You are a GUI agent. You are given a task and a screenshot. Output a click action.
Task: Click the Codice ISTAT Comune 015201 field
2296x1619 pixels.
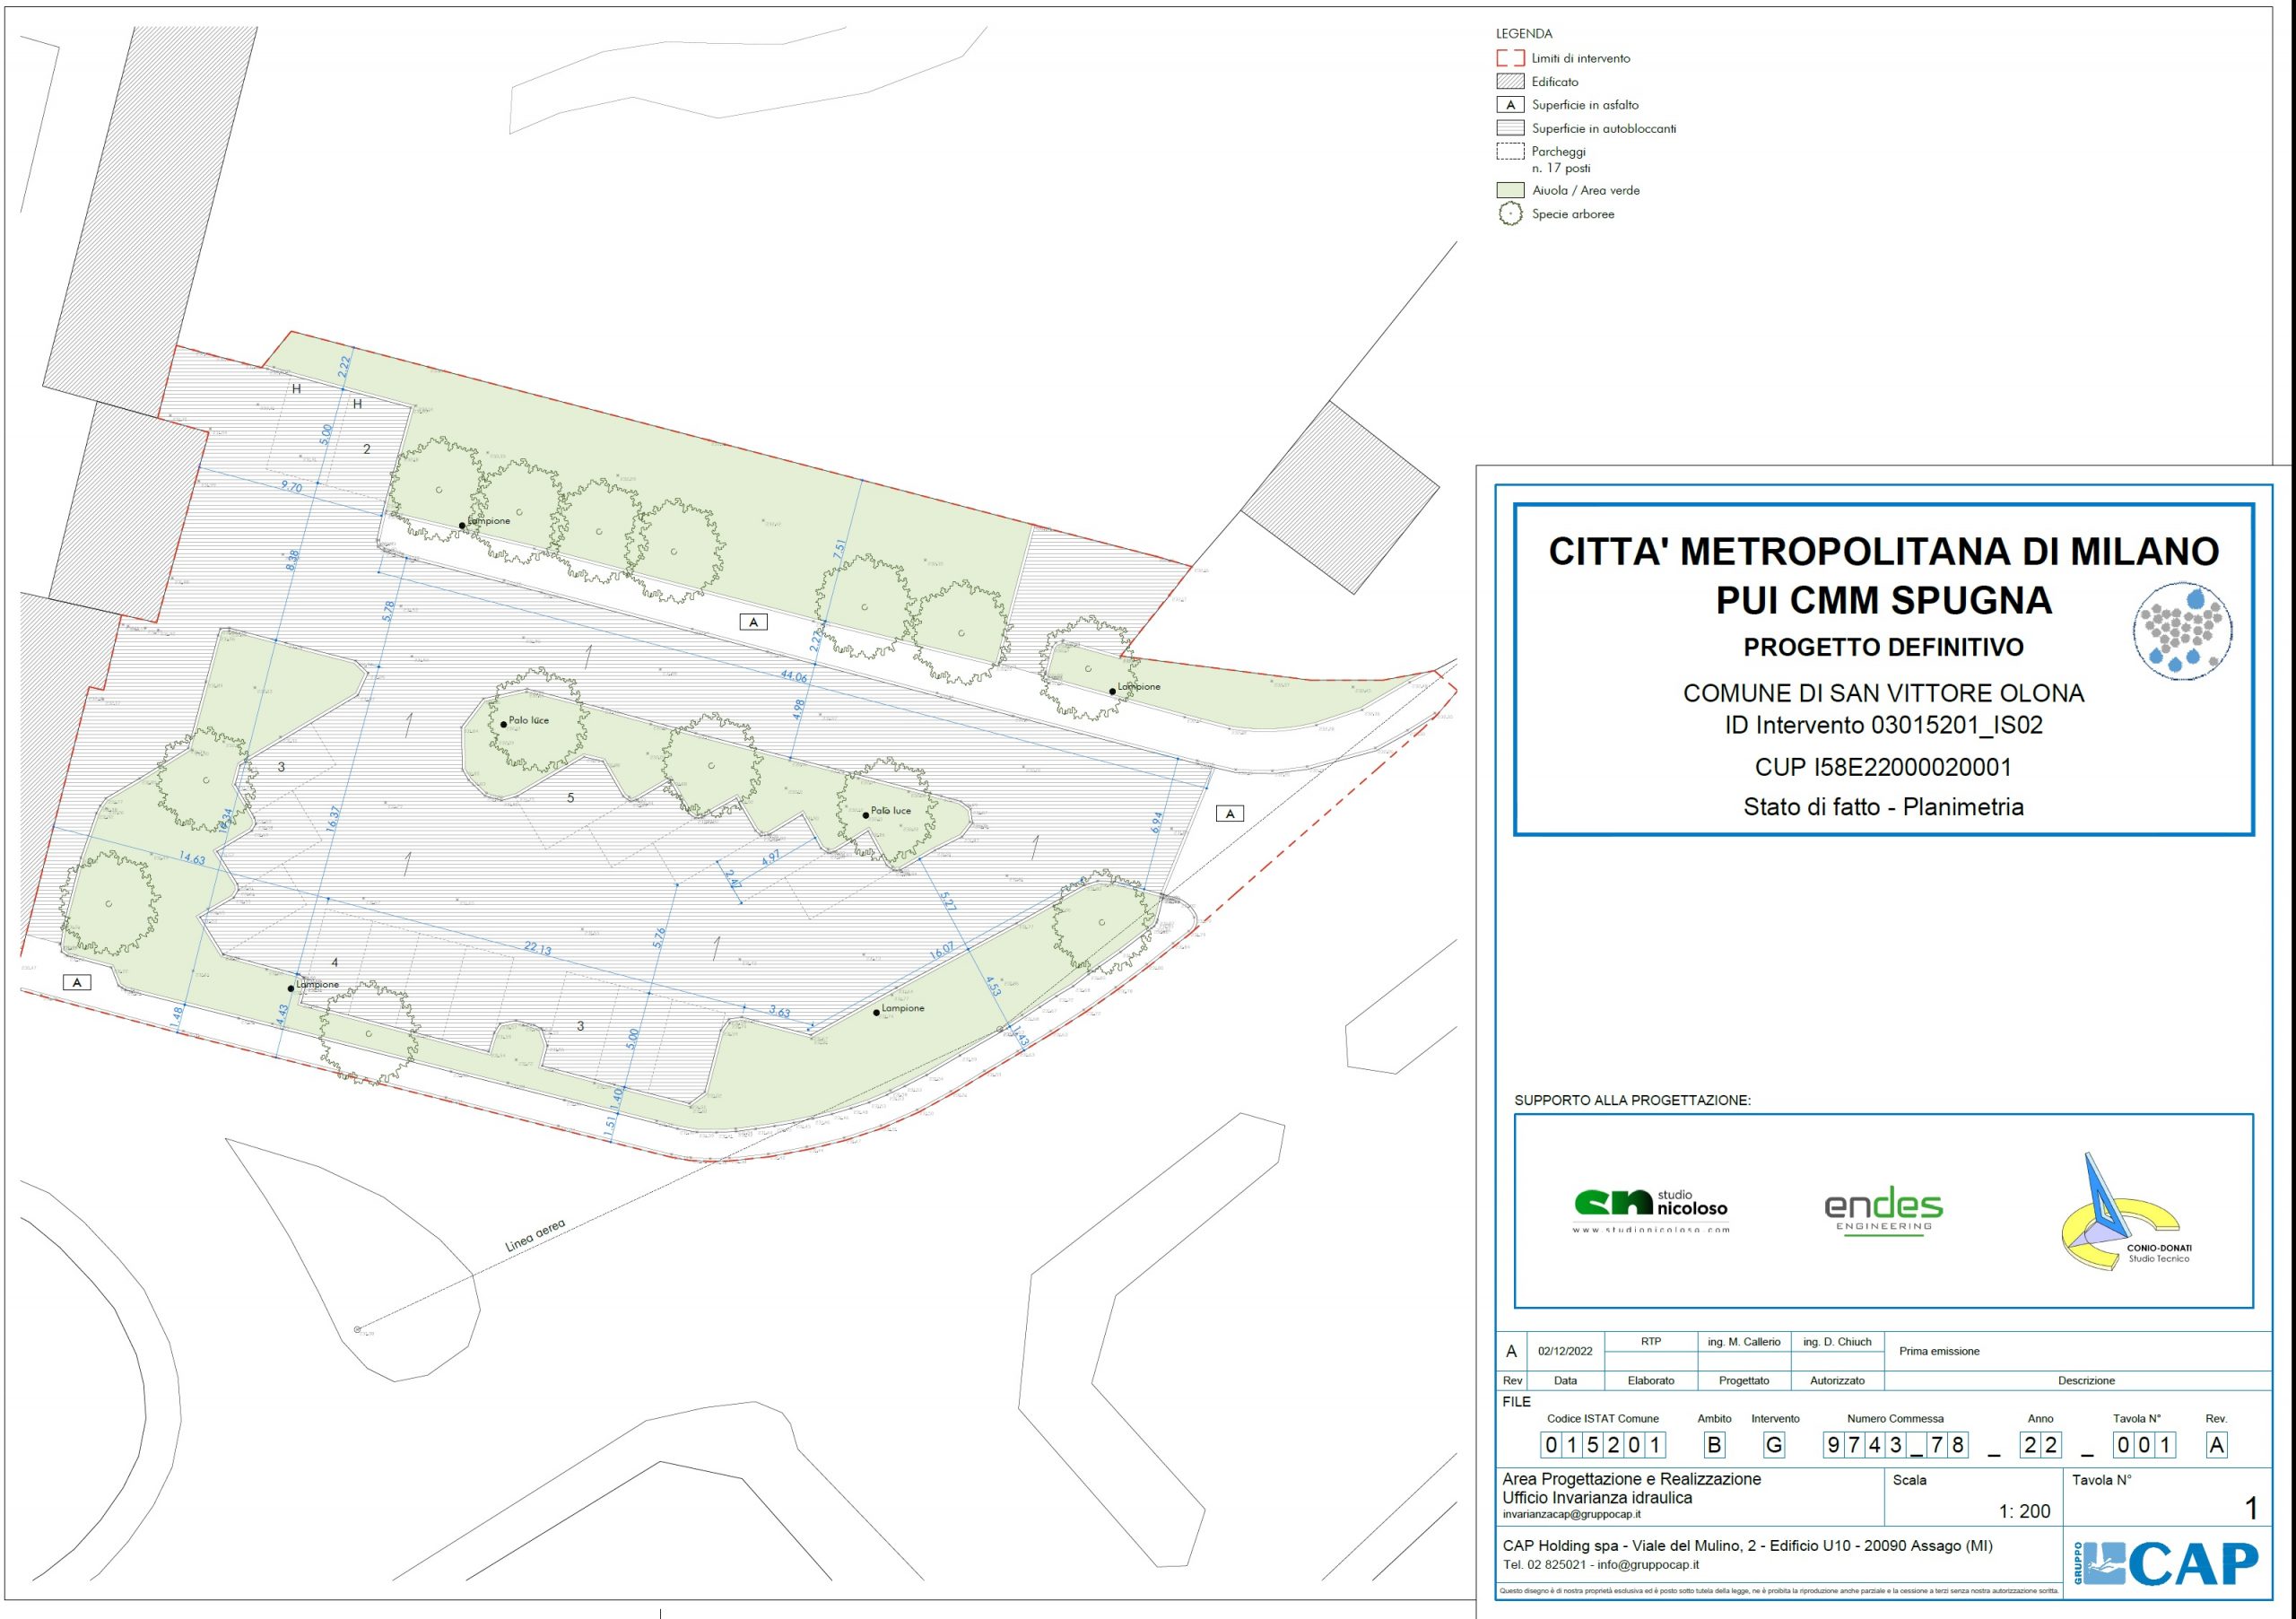(1602, 1445)
